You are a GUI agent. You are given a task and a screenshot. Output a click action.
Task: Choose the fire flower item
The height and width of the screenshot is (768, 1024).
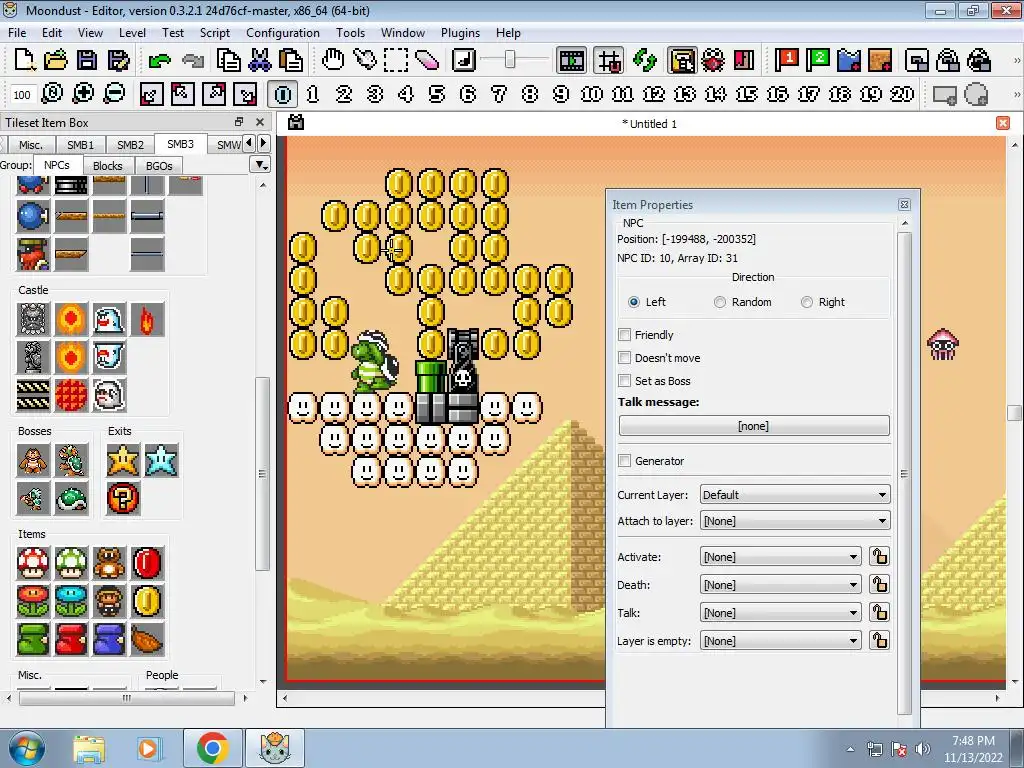[x=33, y=601]
